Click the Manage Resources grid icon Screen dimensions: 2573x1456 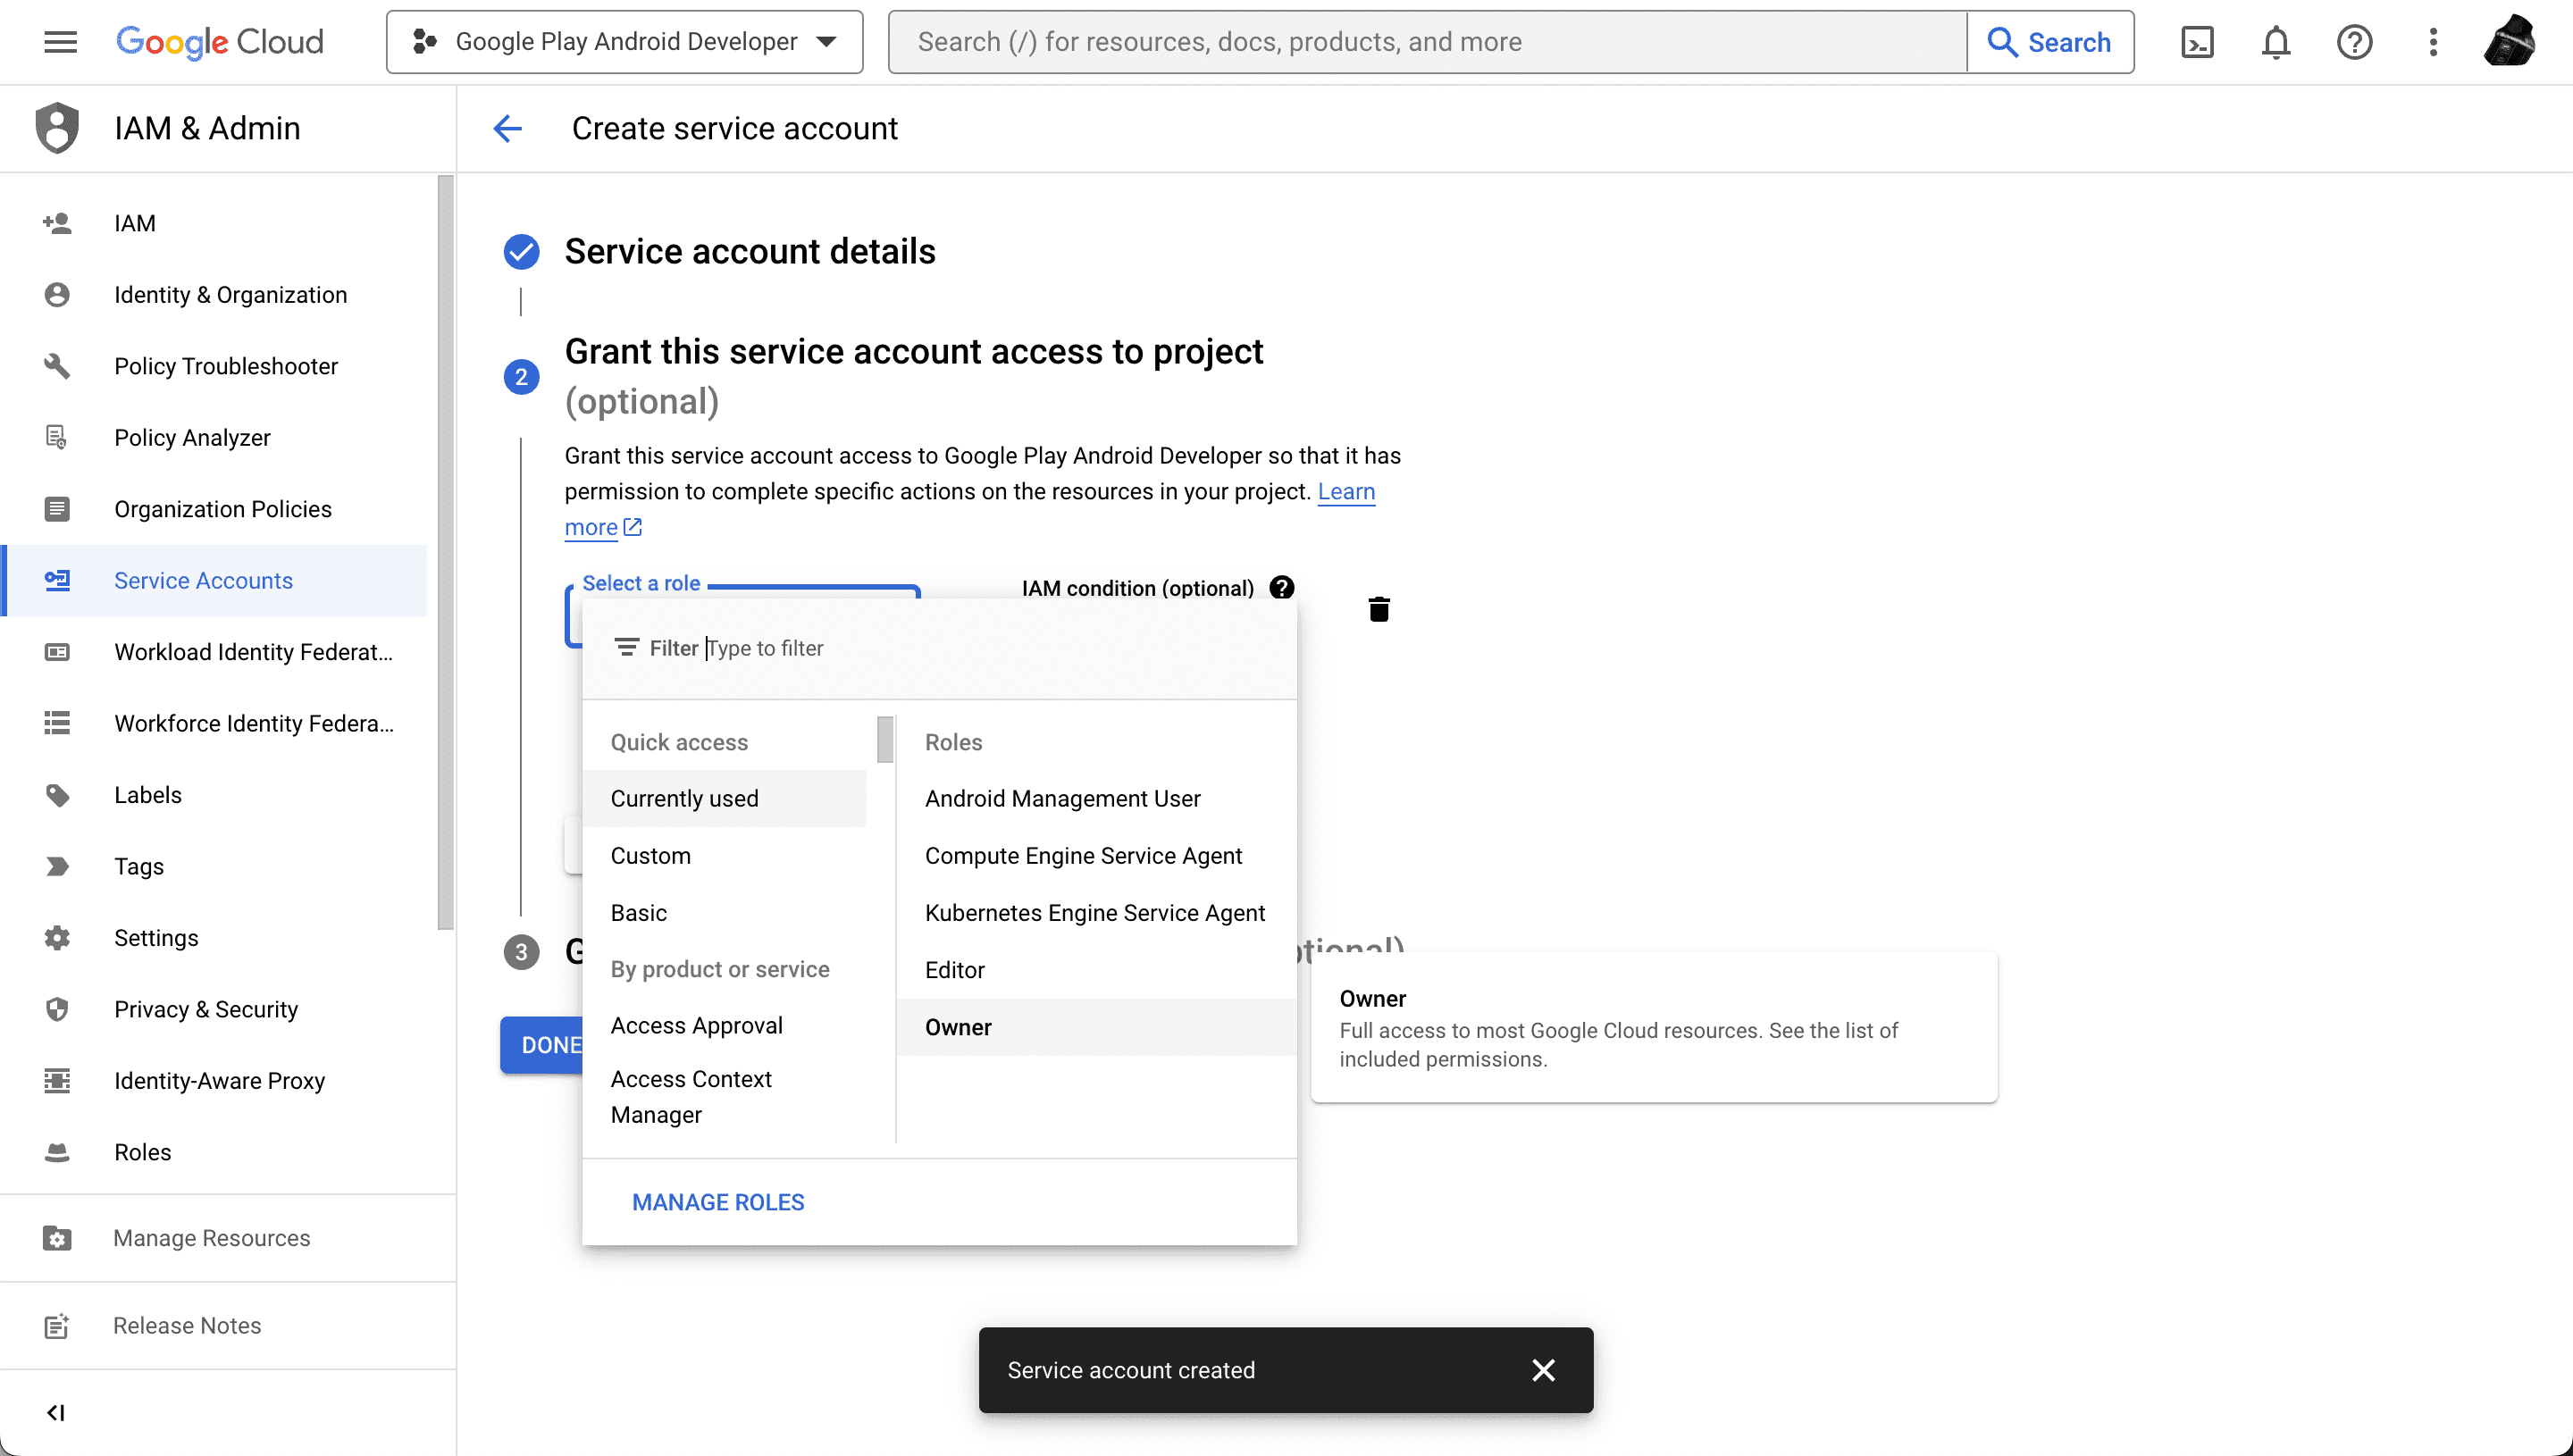coord(56,1237)
